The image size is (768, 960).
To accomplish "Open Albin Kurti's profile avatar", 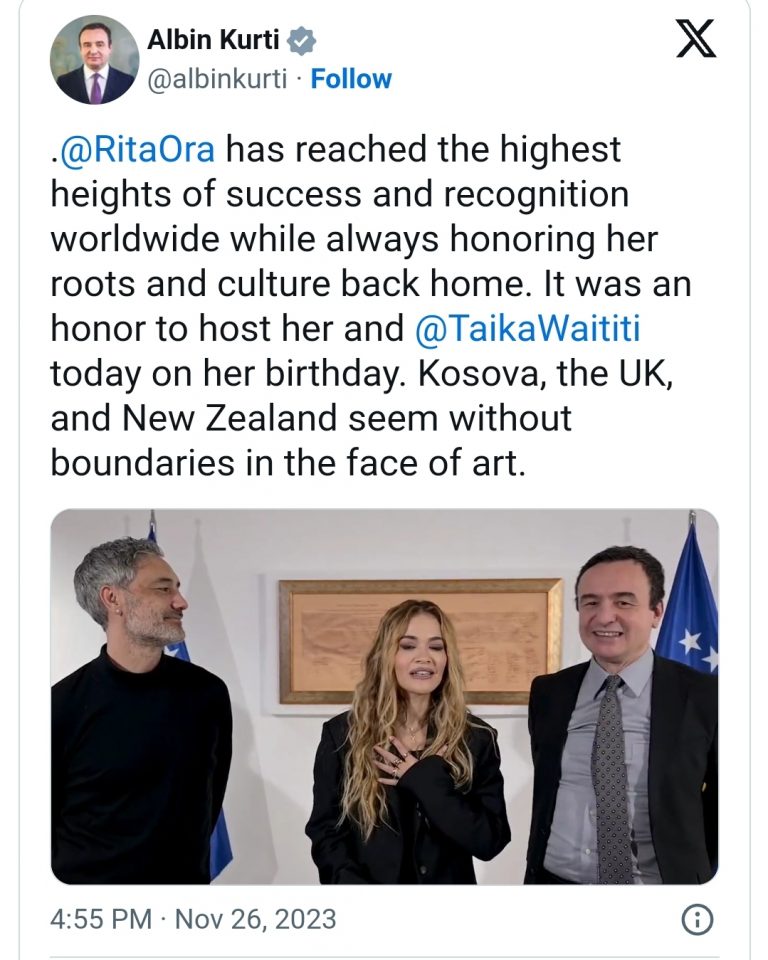I will [95, 60].
